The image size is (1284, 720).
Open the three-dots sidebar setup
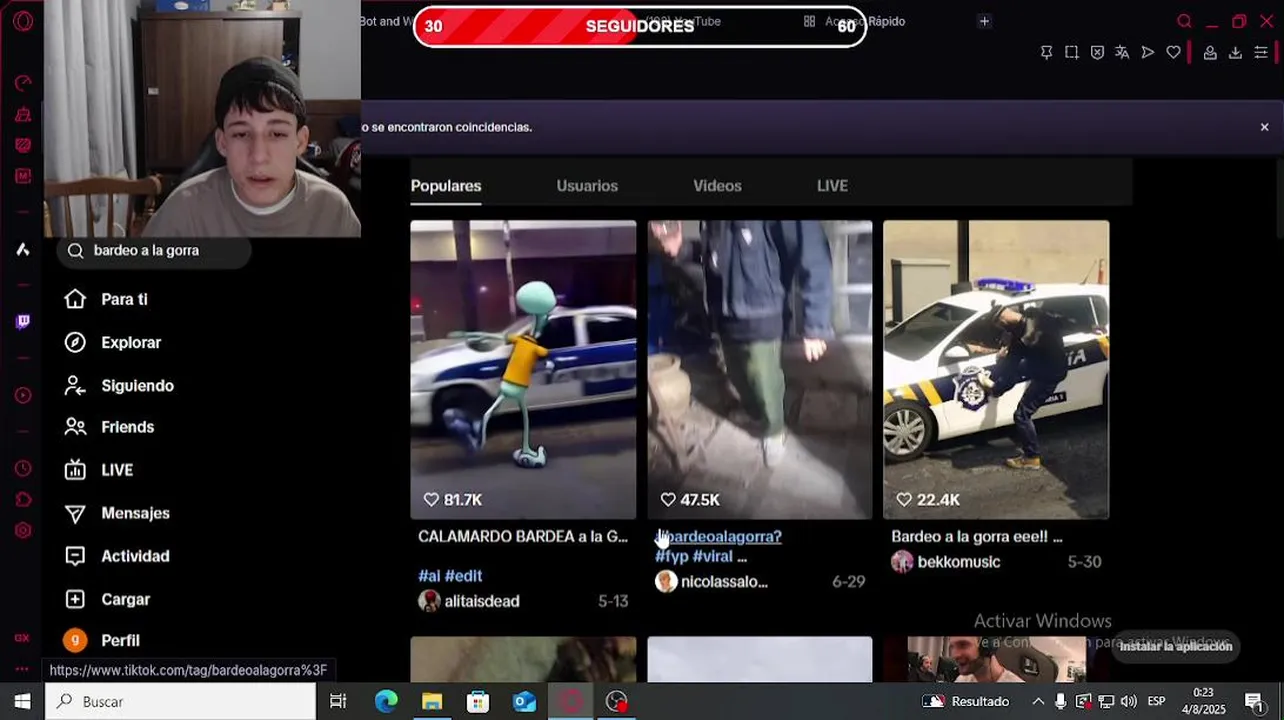tap(22, 669)
